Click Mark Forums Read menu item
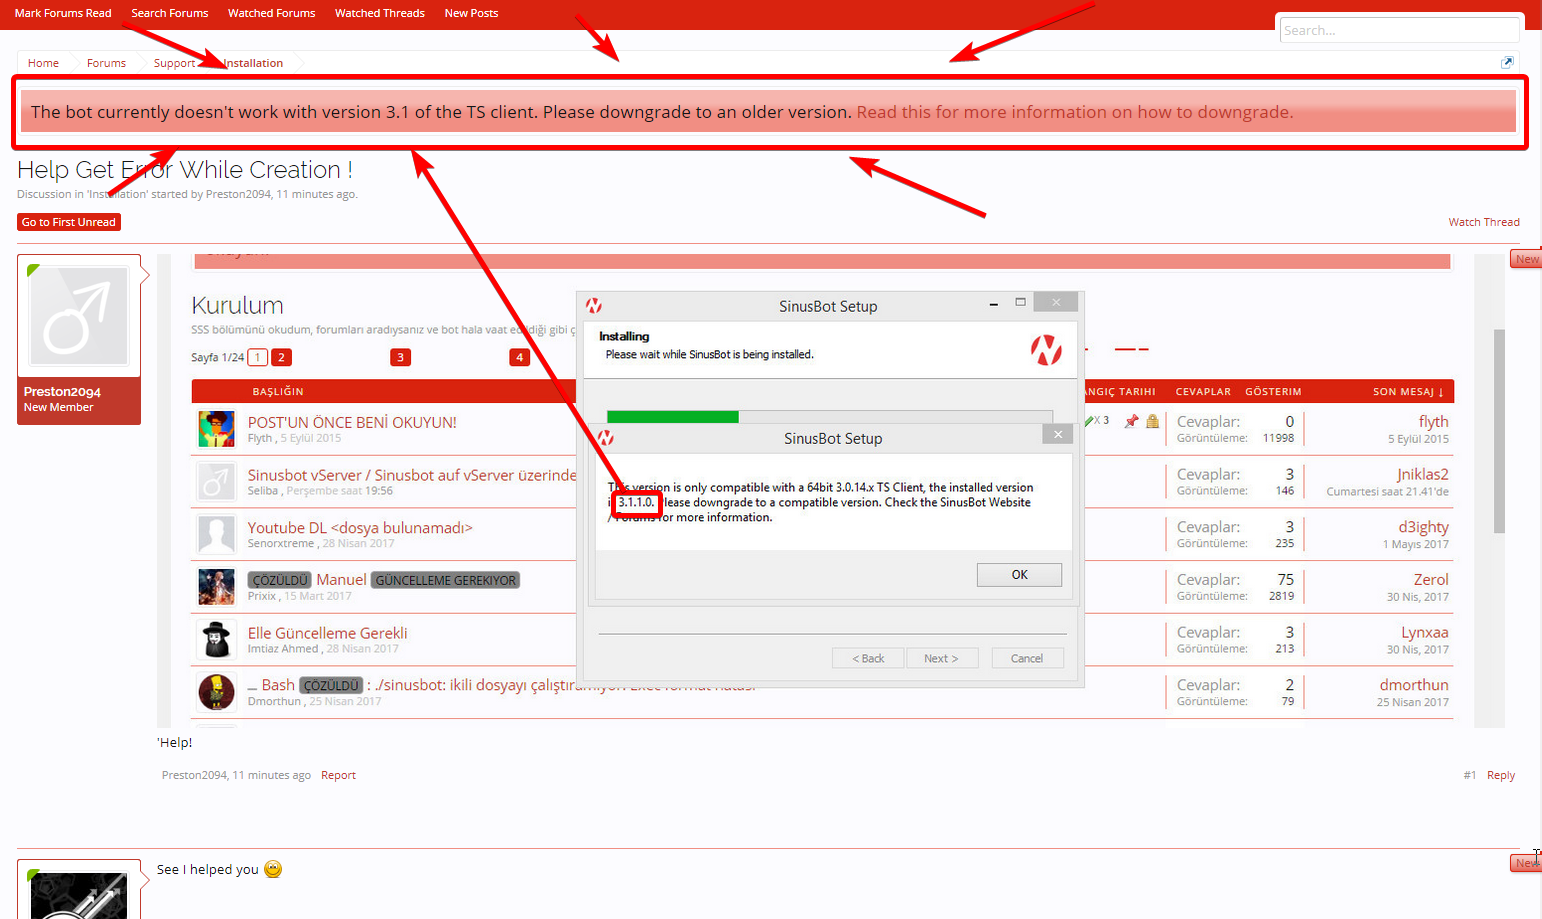Screen dimensions: 1542x919 63,13
